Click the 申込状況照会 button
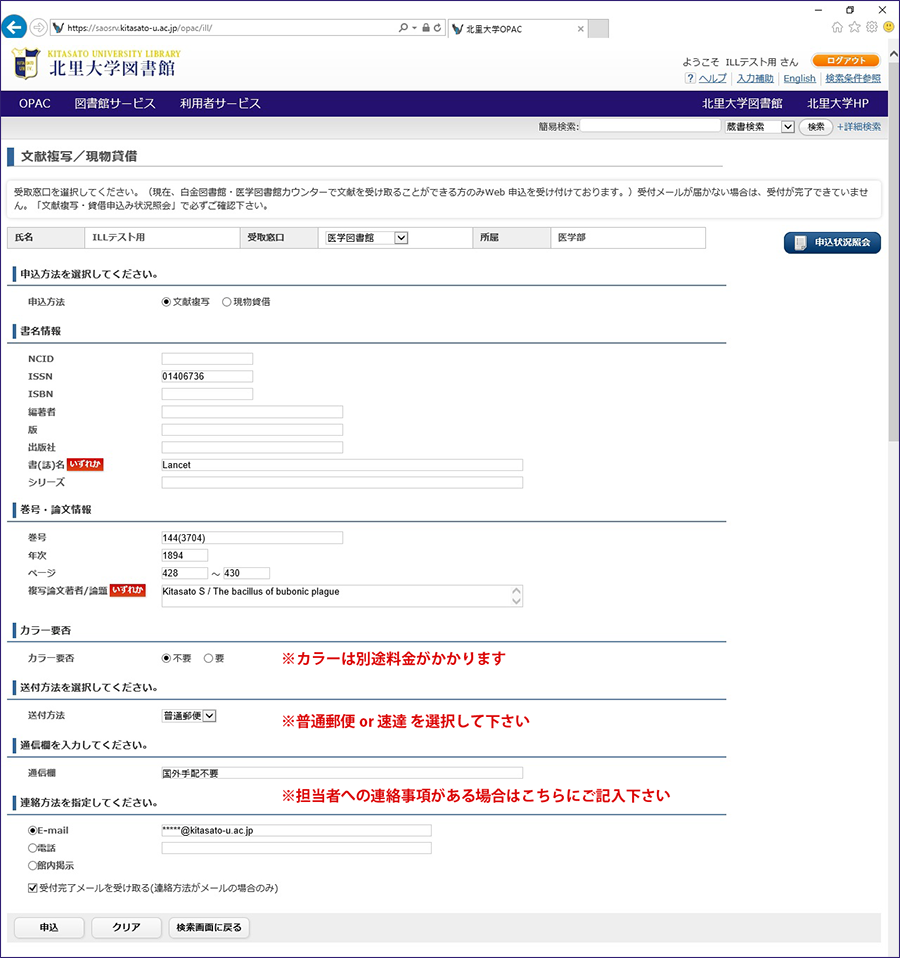 pos(832,243)
